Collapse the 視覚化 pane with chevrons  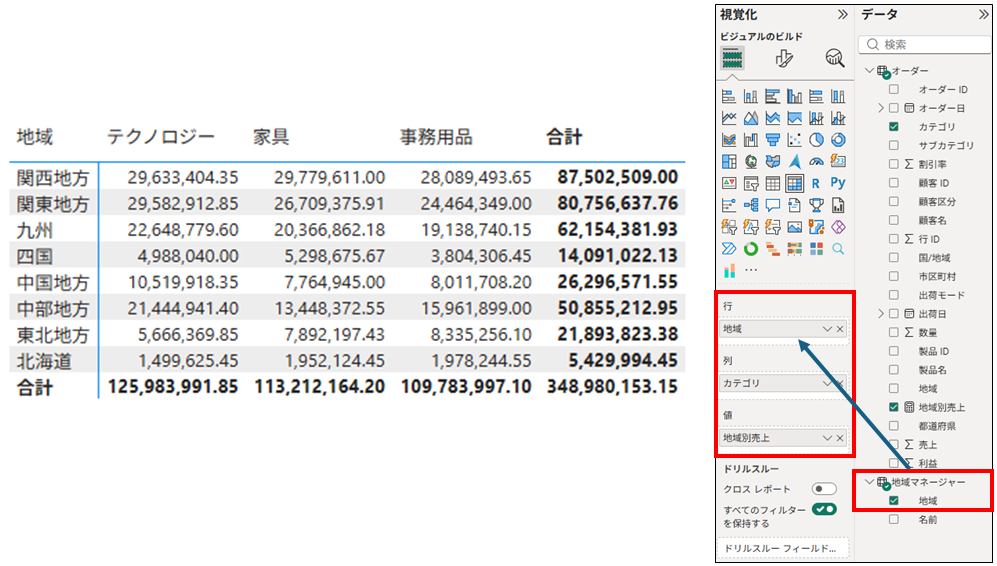click(842, 15)
